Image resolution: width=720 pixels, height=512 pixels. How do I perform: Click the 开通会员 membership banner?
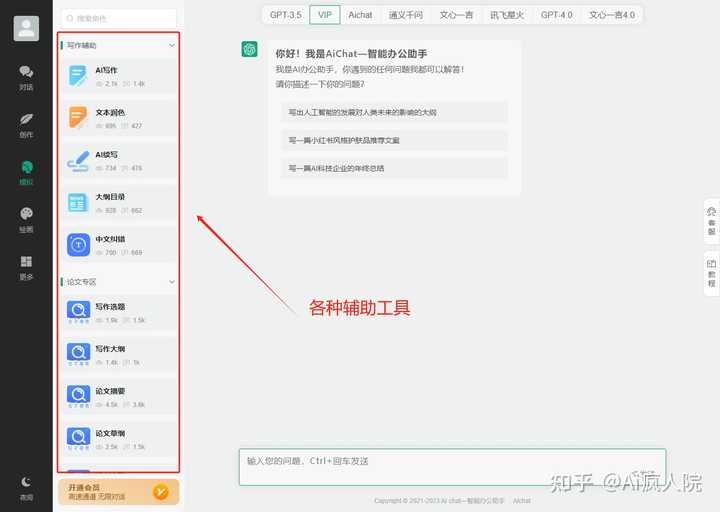[x=119, y=492]
